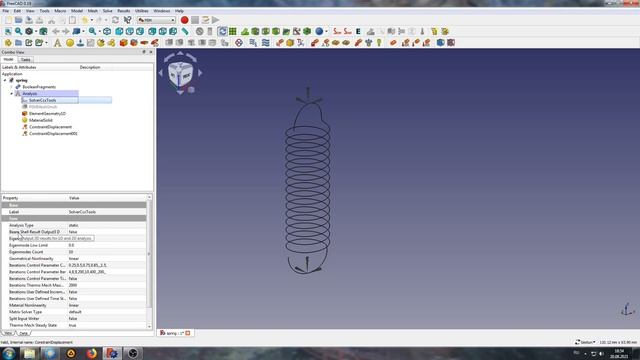Image resolution: width=640 pixels, height=360 pixels.
Task: Expand the BooleanFragments tree node
Action: 11,87
